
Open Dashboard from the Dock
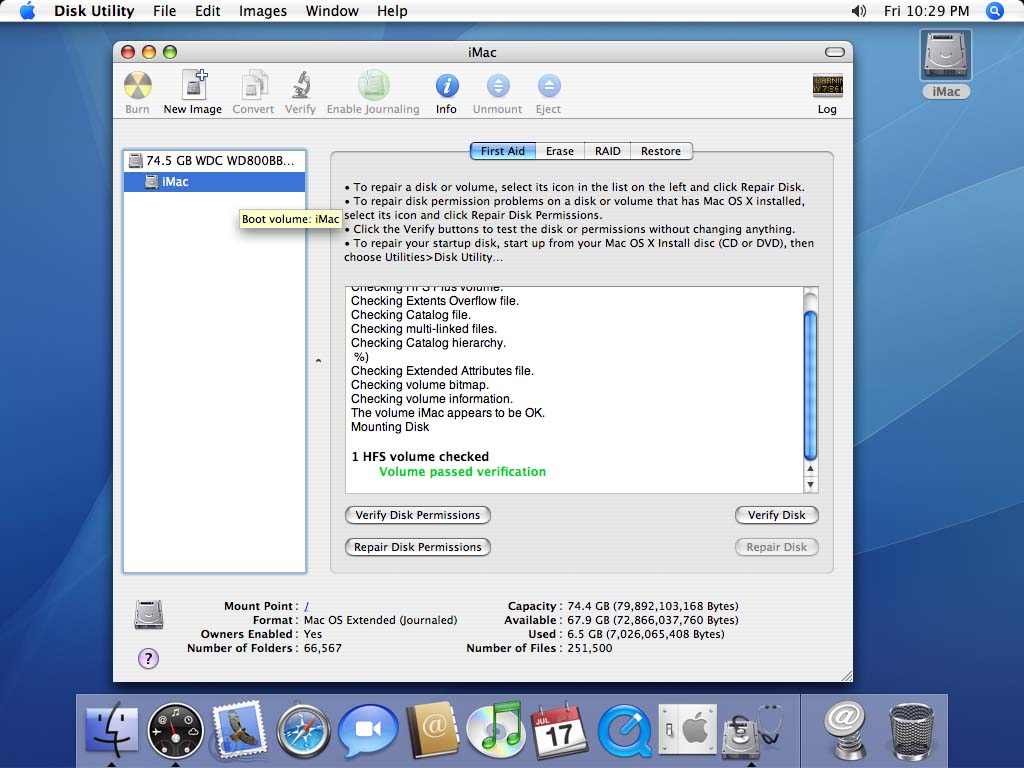click(175, 731)
